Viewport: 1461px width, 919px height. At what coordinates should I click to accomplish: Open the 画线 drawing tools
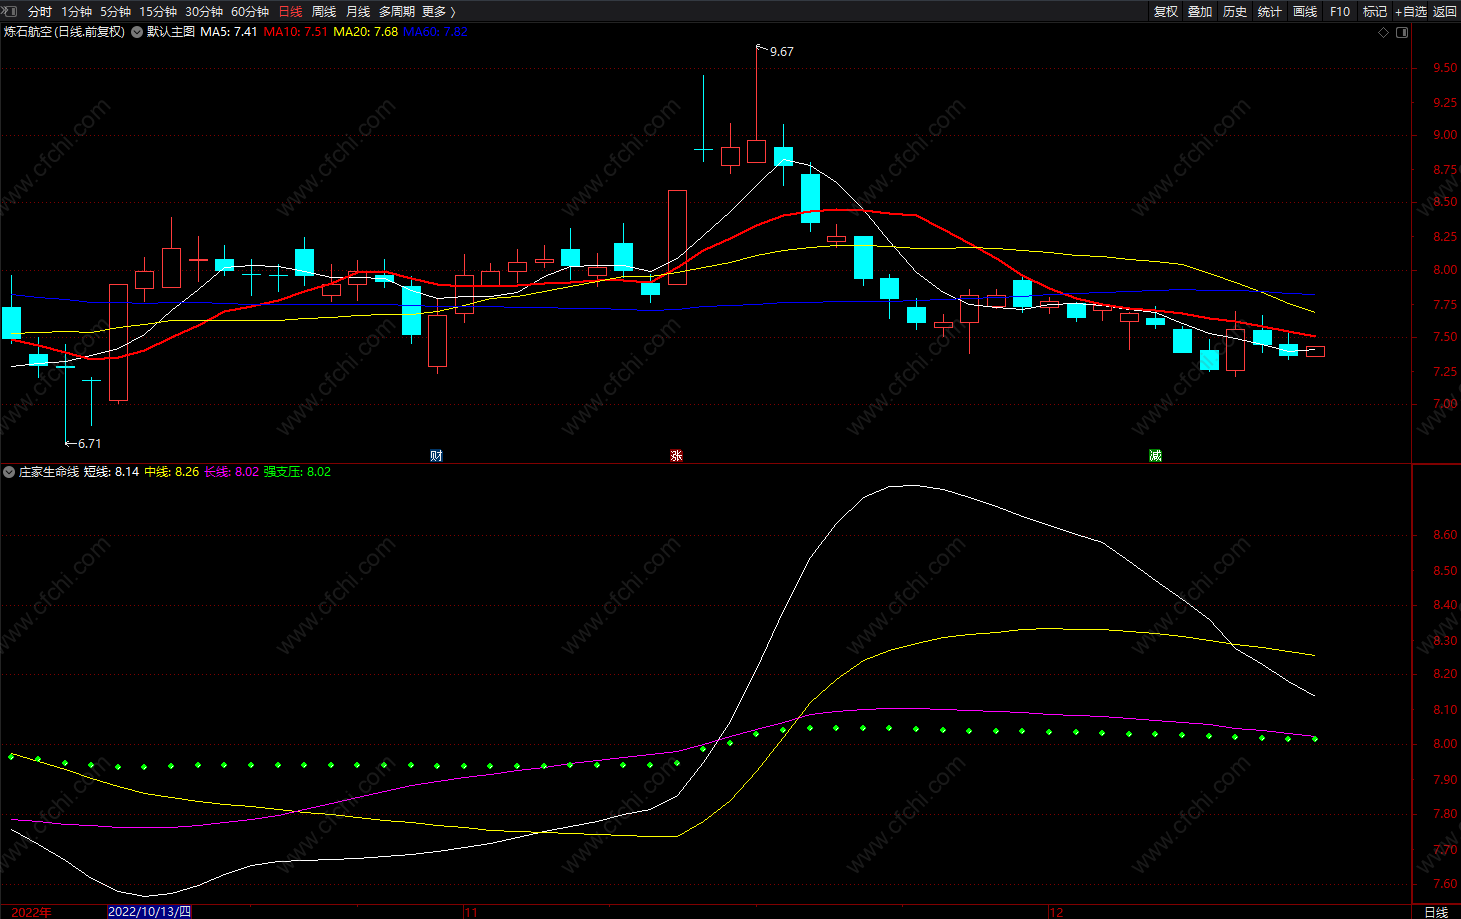point(1305,11)
